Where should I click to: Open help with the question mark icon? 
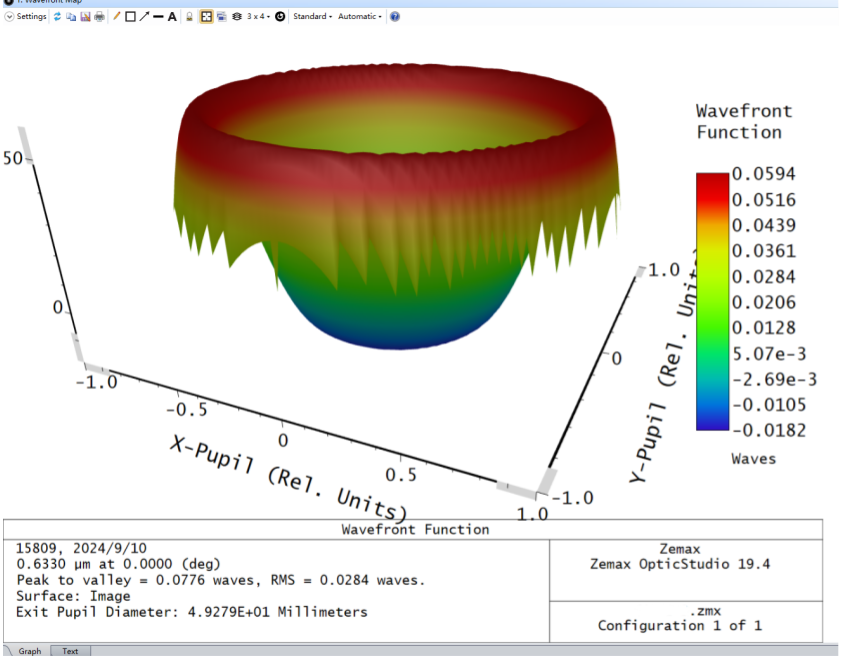pyautogui.click(x=395, y=17)
